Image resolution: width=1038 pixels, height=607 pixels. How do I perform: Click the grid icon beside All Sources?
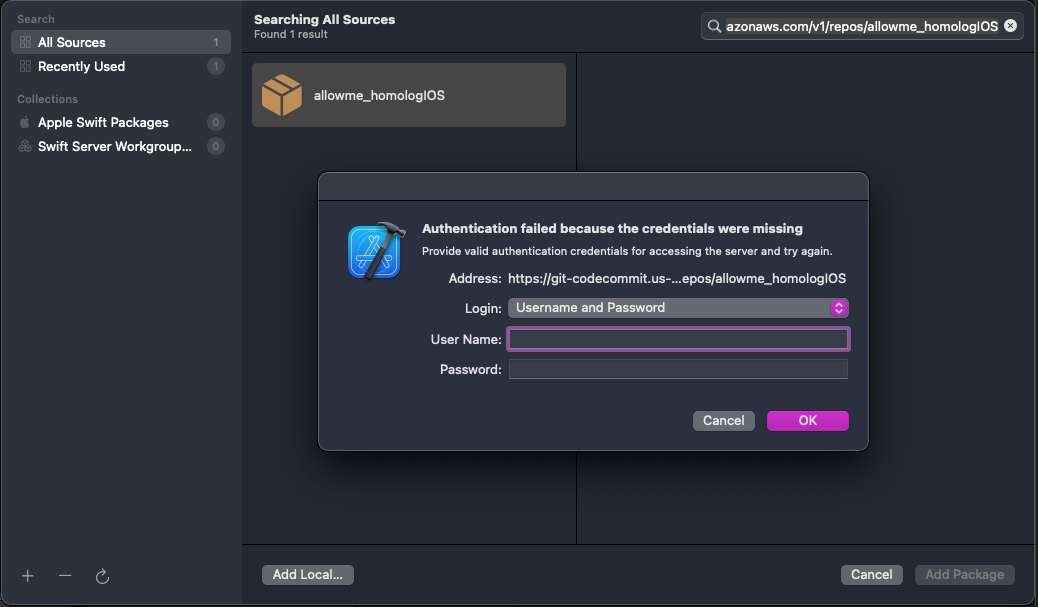tap(25, 42)
